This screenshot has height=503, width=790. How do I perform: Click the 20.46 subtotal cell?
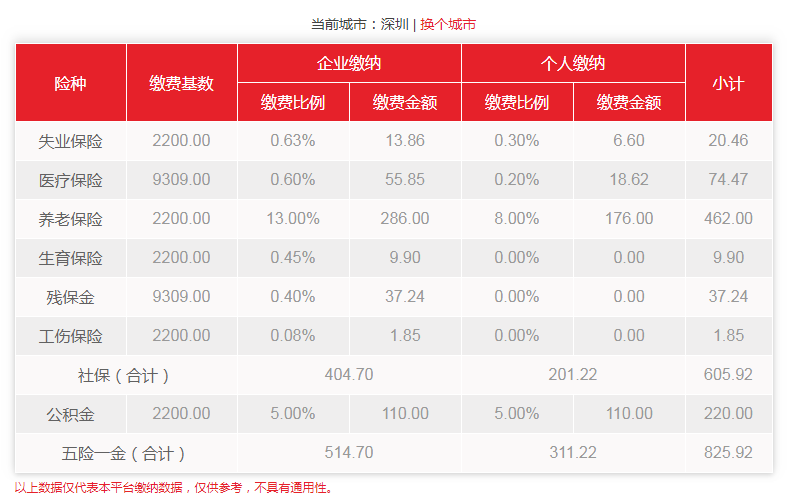pos(729,141)
